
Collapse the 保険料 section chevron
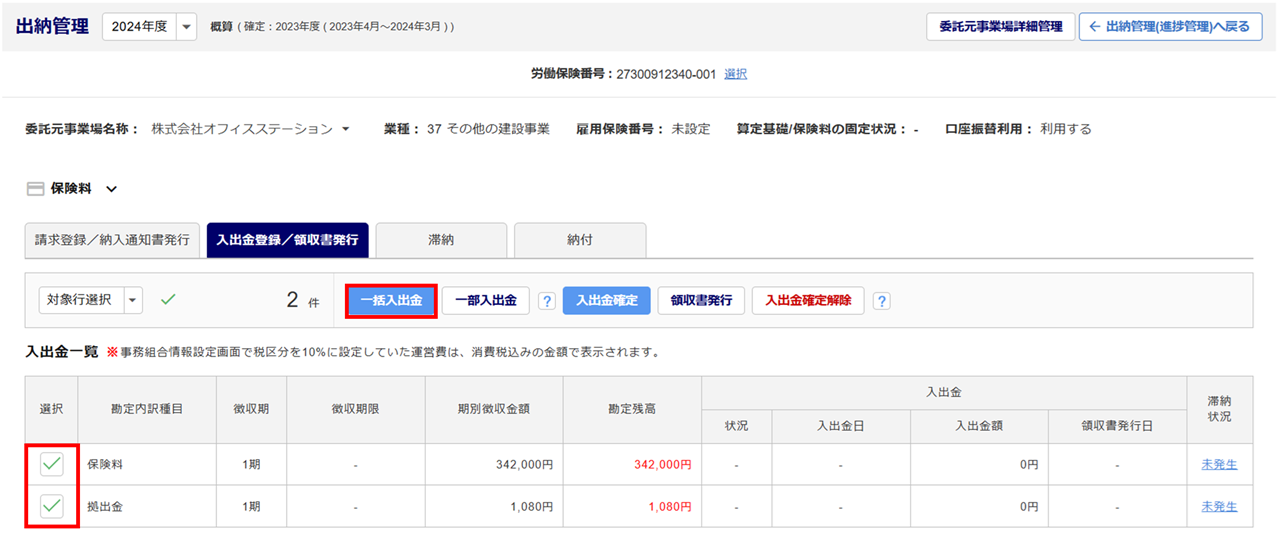[x=112, y=189]
